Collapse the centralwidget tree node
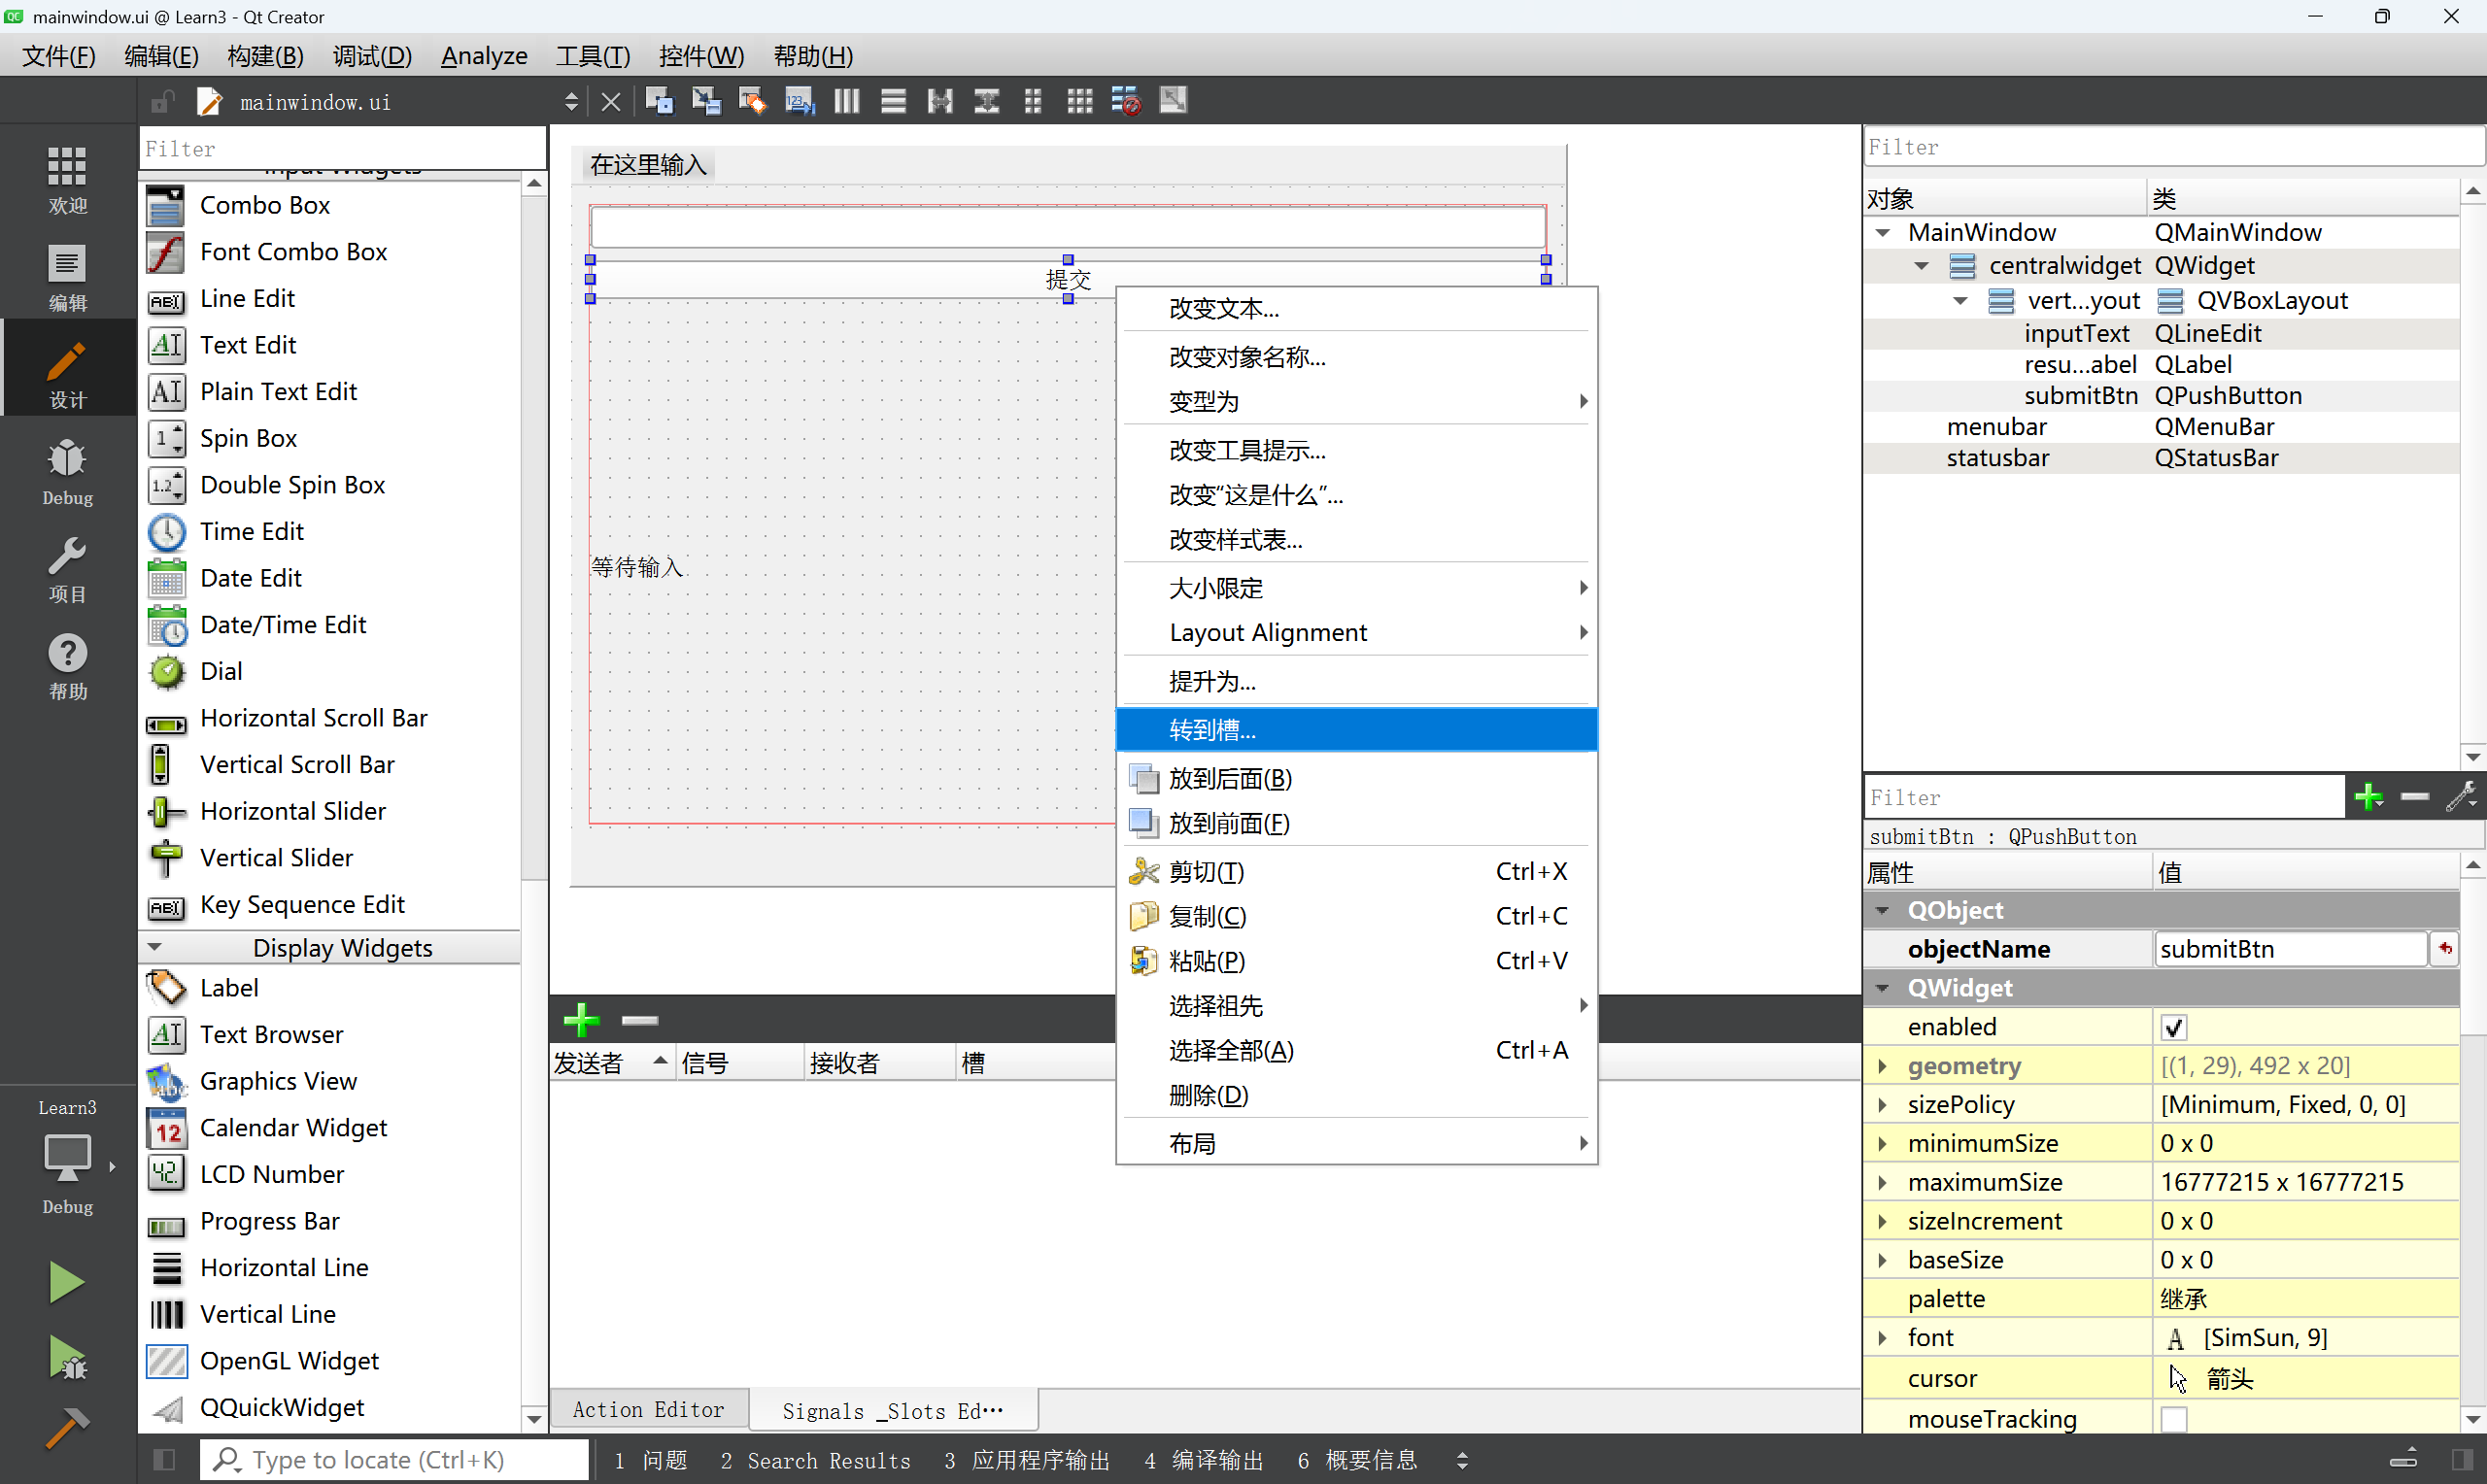This screenshot has height=1484, width=2487. tap(1922, 266)
